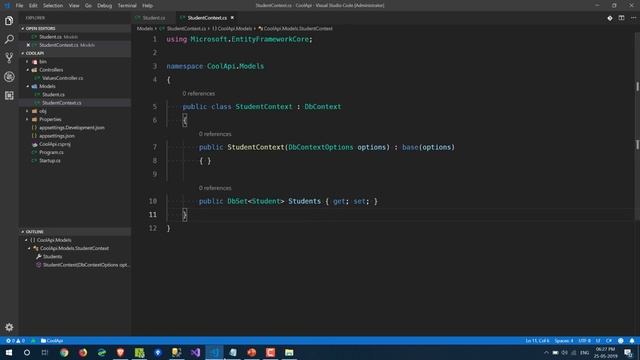Launch Firefox from the taskbar
The image size is (640, 360).
point(83,353)
